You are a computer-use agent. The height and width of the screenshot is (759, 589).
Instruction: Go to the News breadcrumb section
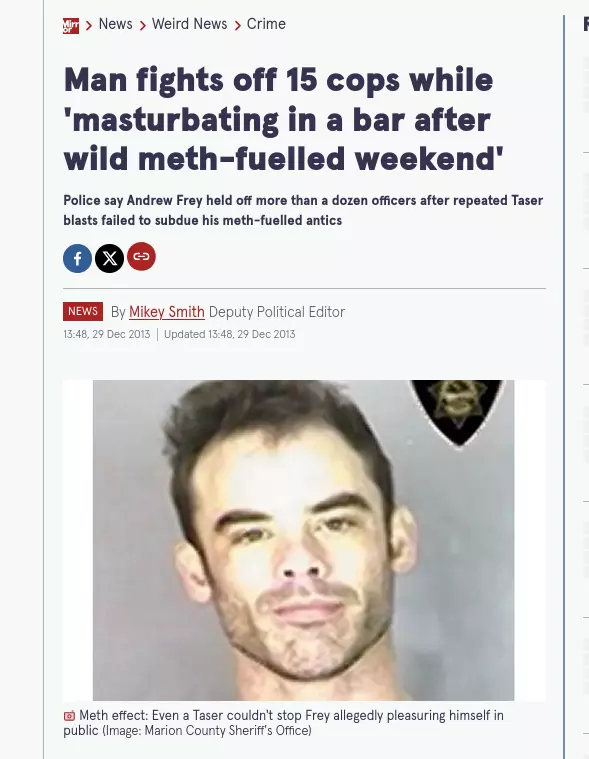115,24
